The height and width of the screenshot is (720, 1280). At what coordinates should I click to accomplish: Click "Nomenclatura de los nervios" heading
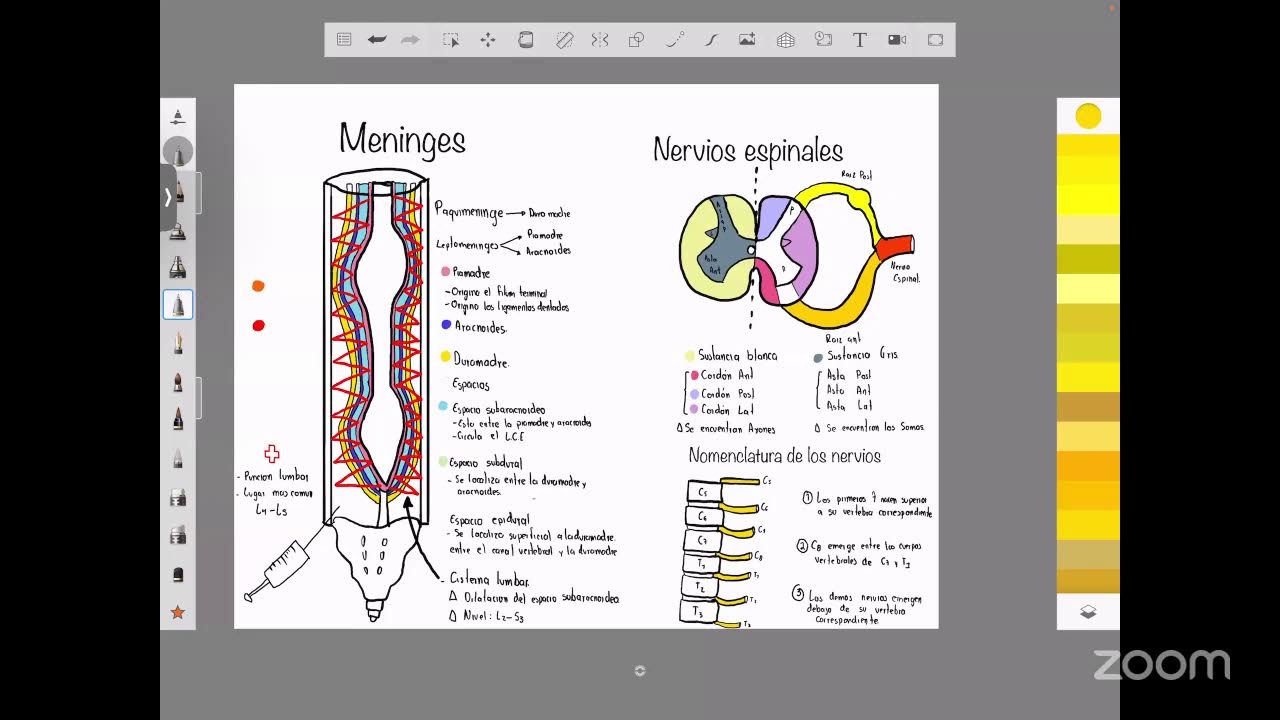click(x=785, y=456)
